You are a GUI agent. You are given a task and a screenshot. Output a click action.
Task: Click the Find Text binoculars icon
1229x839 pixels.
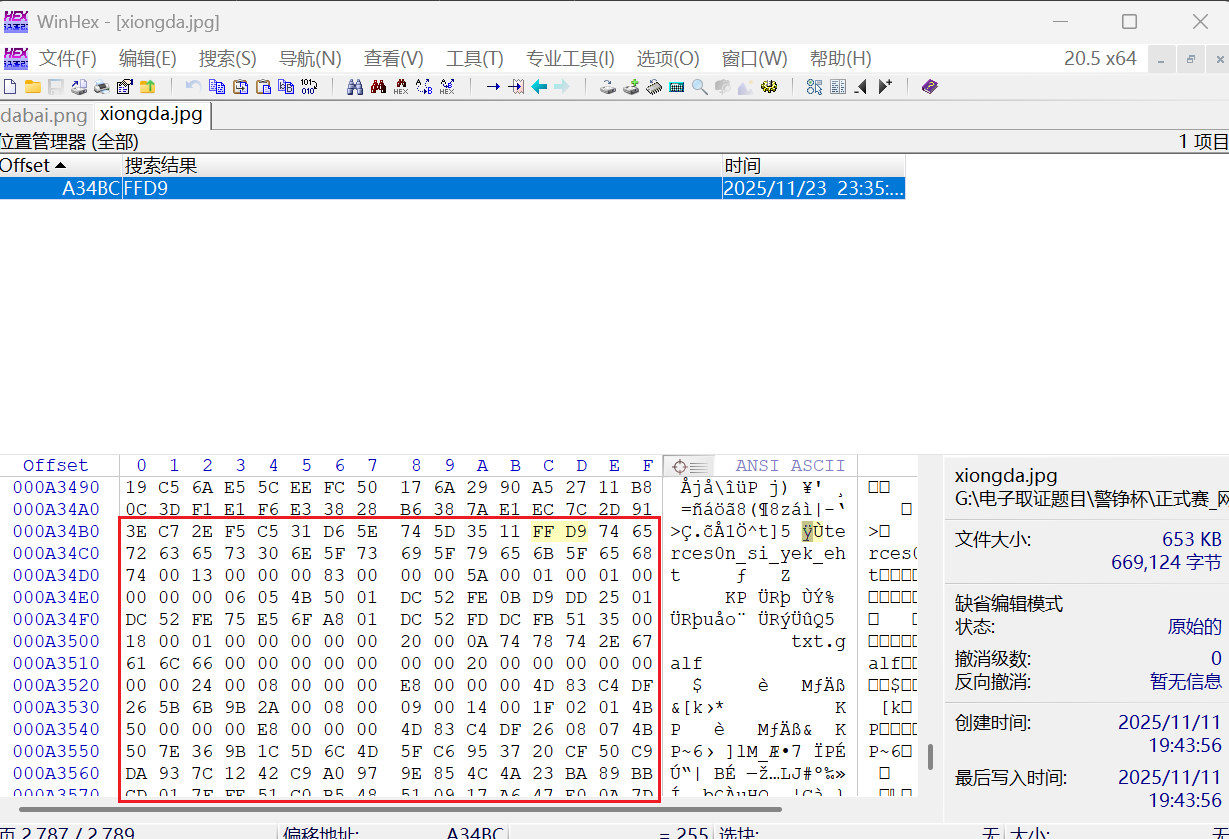pos(354,87)
